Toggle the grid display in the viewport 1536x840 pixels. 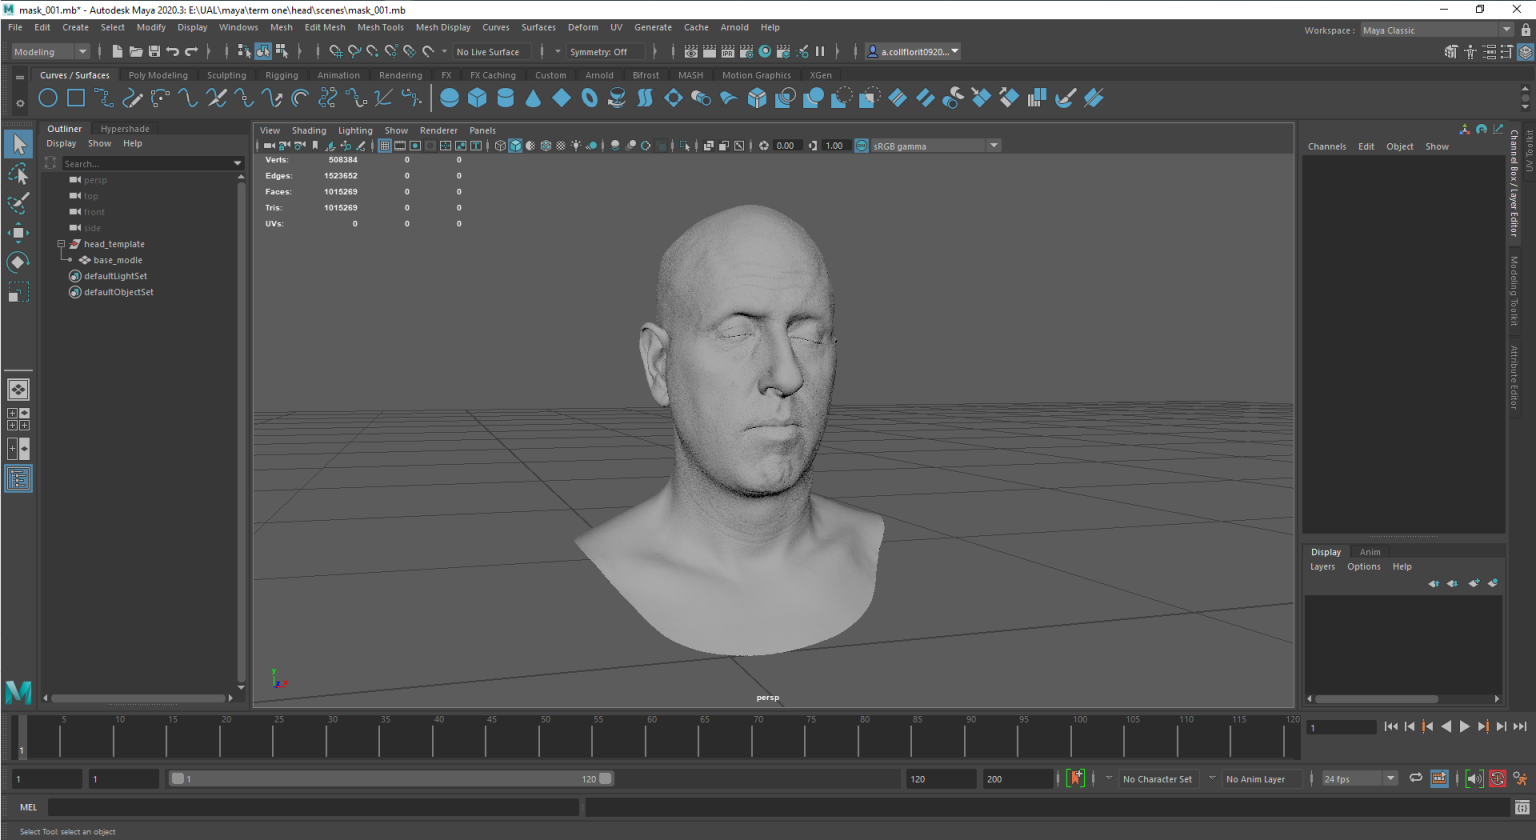(x=384, y=146)
